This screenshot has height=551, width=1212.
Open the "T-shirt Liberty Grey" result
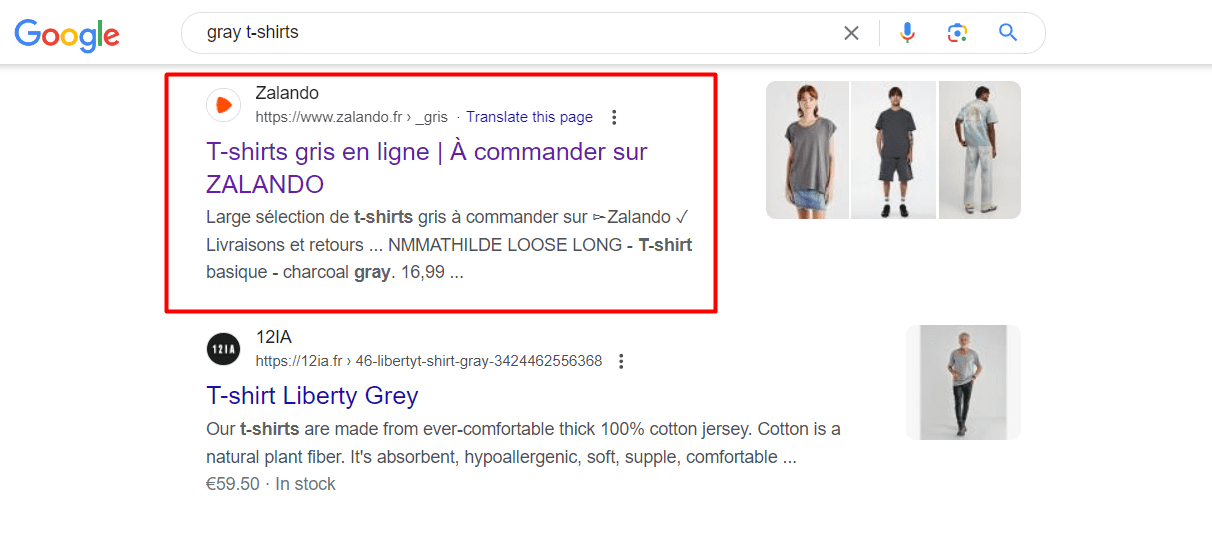pyautogui.click(x=312, y=395)
